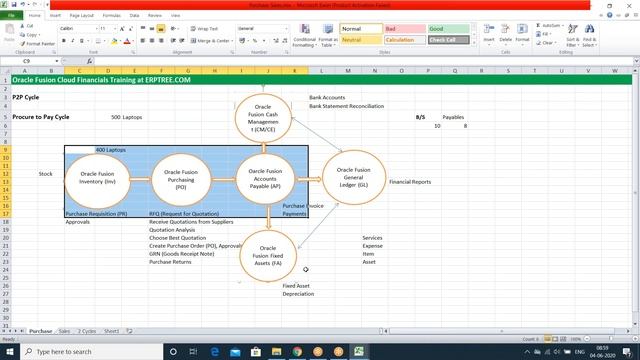Image resolution: width=640 pixels, height=360 pixels.
Task: Decrease font size with Shrink Font
Action: [x=131, y=29]
